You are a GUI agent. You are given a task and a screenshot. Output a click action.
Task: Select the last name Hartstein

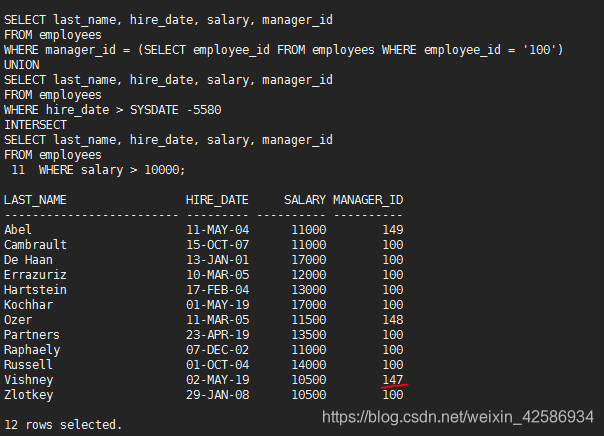pos(35,290)
